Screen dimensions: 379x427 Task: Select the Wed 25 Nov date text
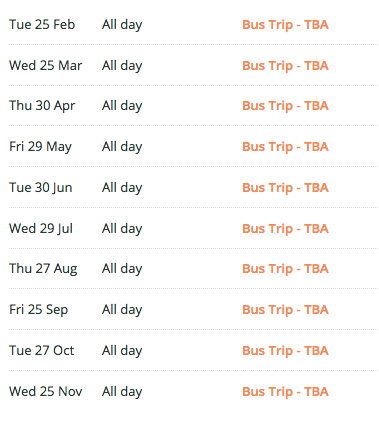coord(46,392)
